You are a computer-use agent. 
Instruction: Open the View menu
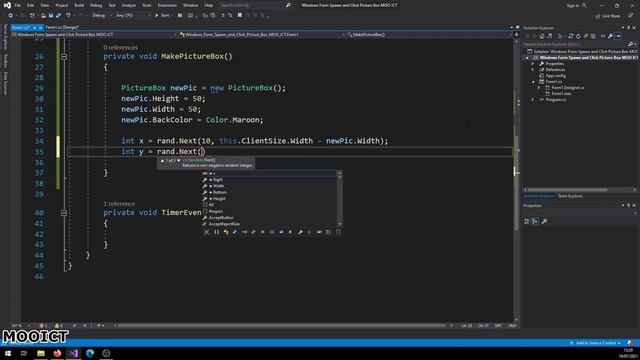[x=44, y=5]
